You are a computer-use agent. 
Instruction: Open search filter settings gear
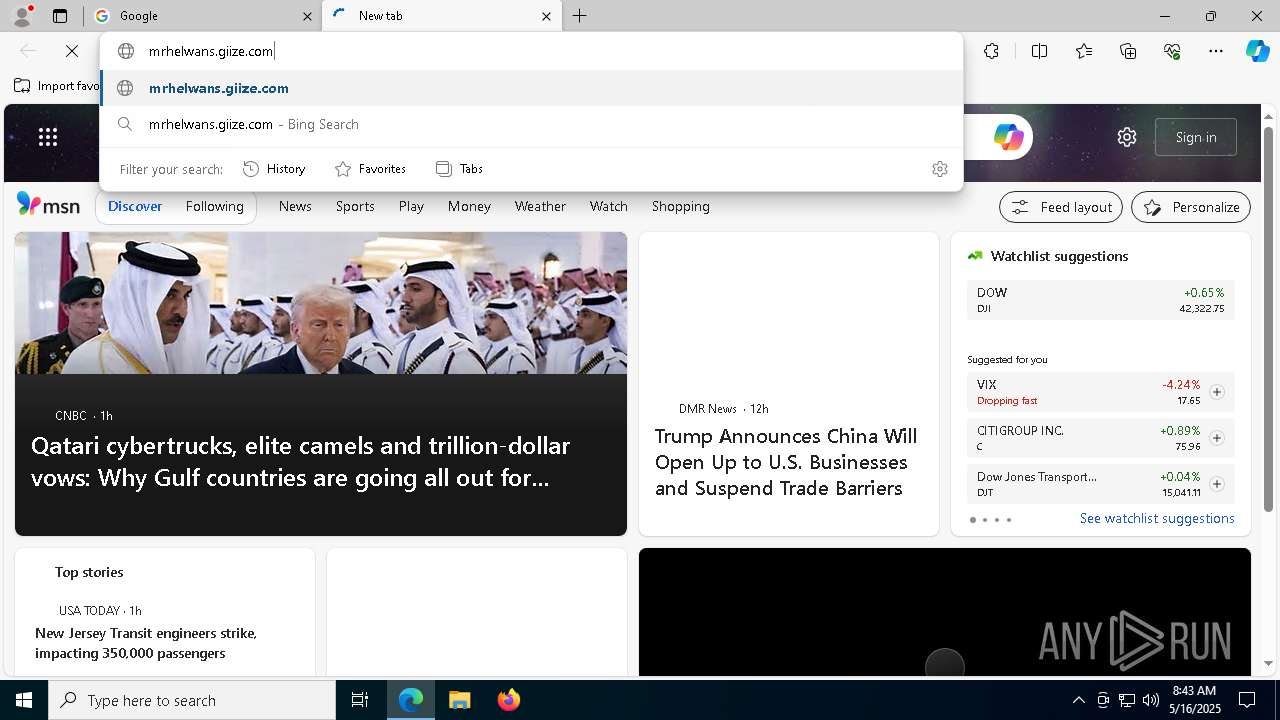[939, 169]
